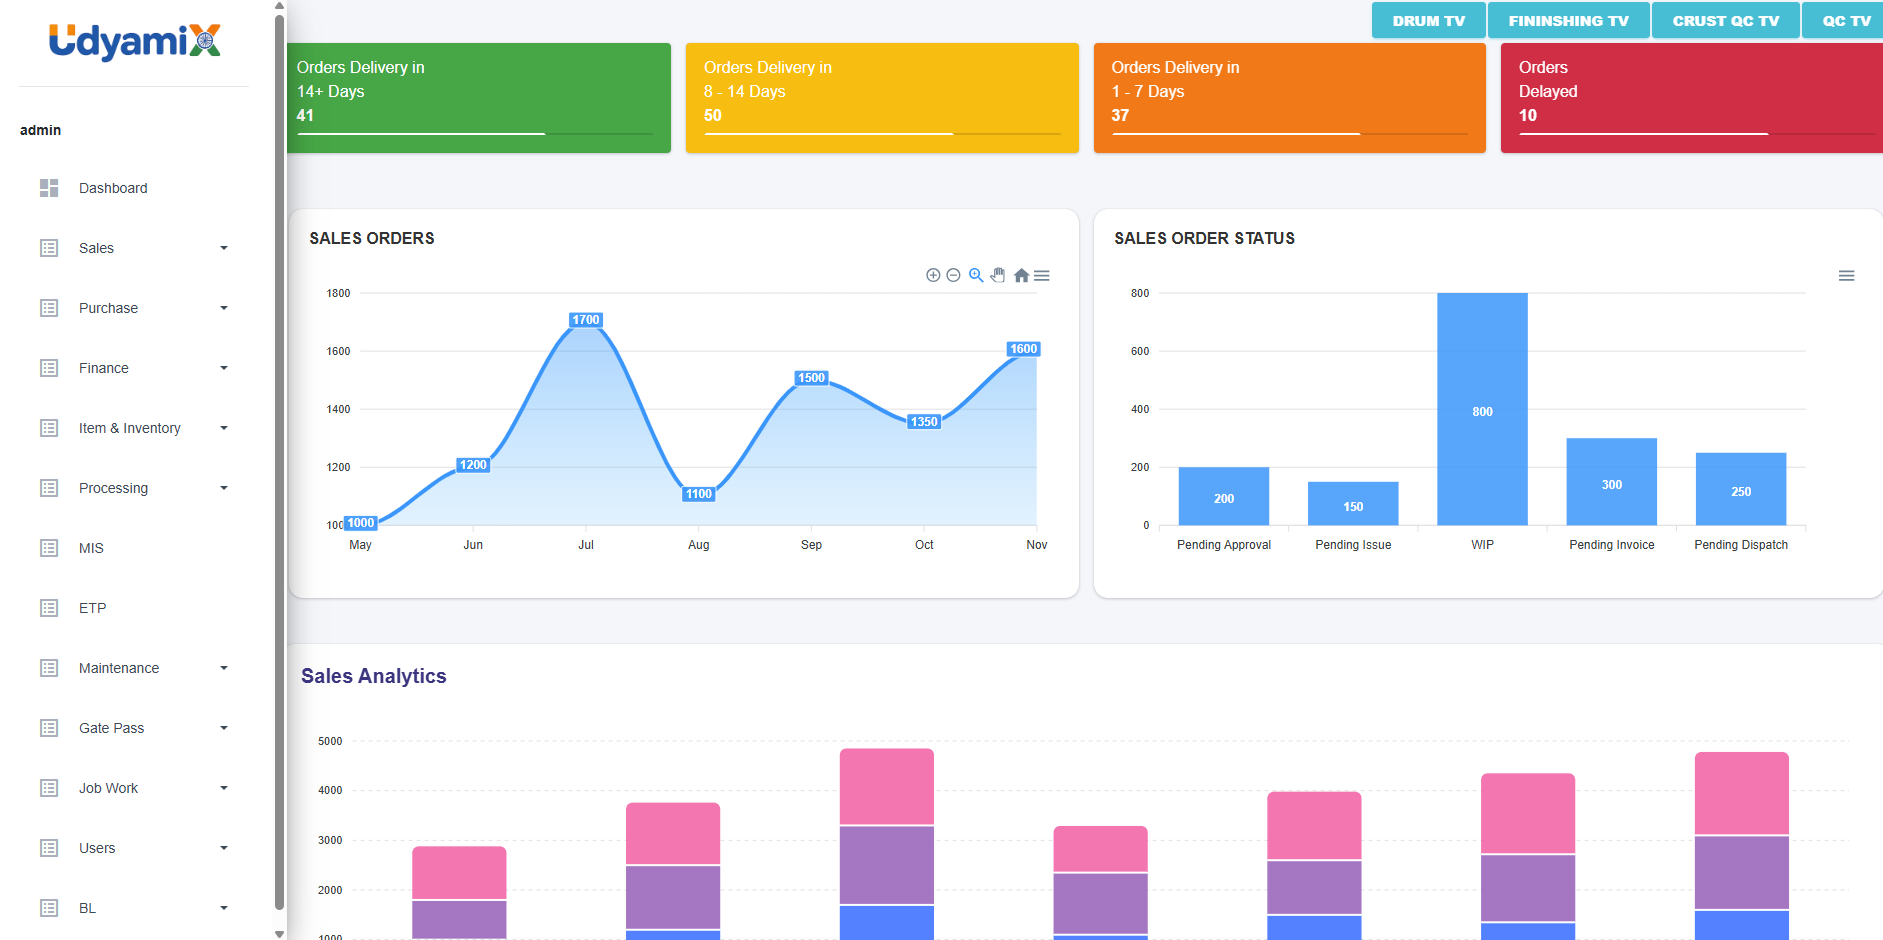1883x940 pixels.
Task: Click the CRUST QC TV button
Action: point(1725,20)
